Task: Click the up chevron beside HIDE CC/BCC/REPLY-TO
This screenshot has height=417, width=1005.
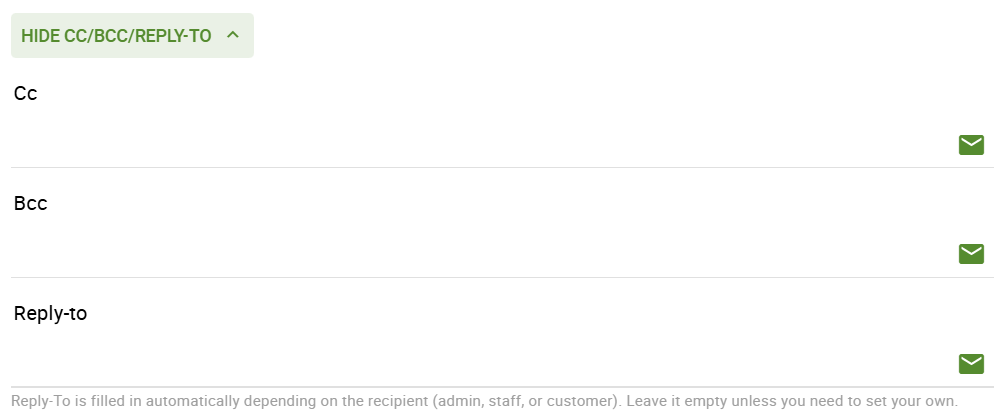Action: coord(233,35)
